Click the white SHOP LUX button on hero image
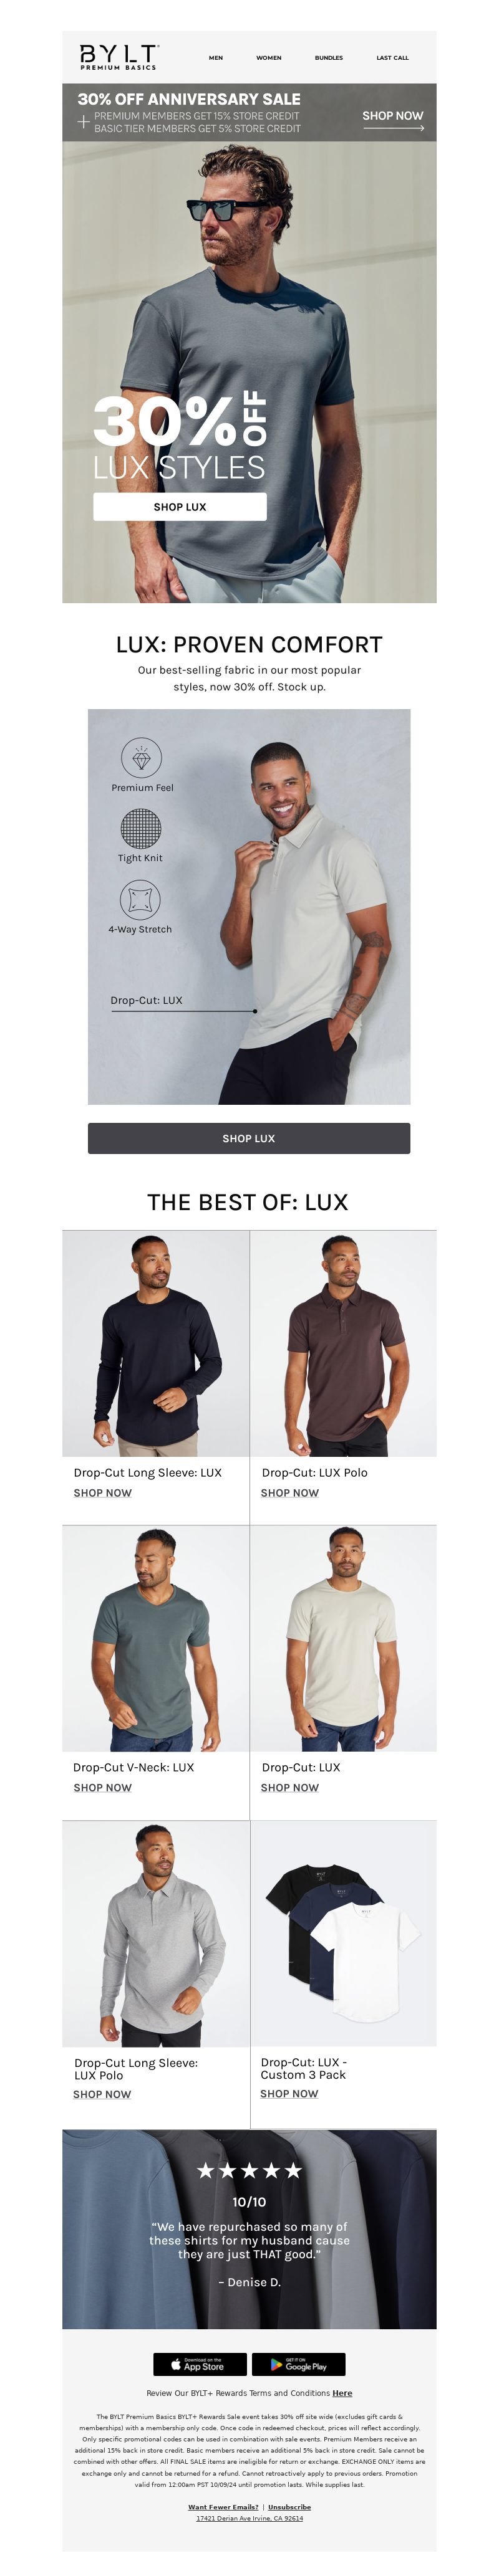The image size is (499, 2576). [180, 507]
